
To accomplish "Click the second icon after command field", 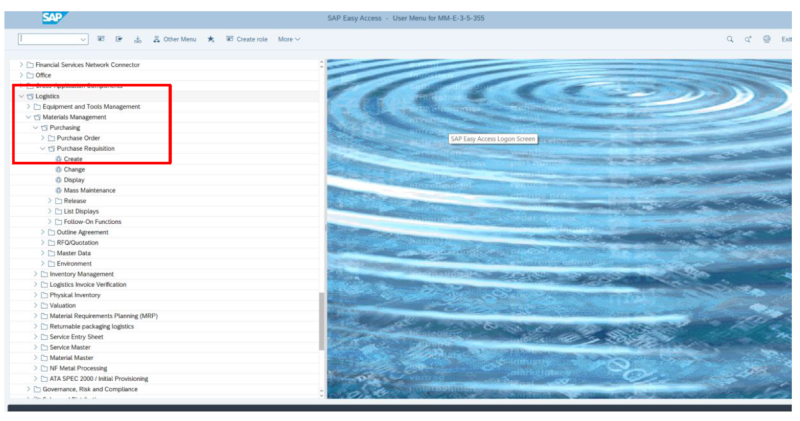I will tap(119, 39).
